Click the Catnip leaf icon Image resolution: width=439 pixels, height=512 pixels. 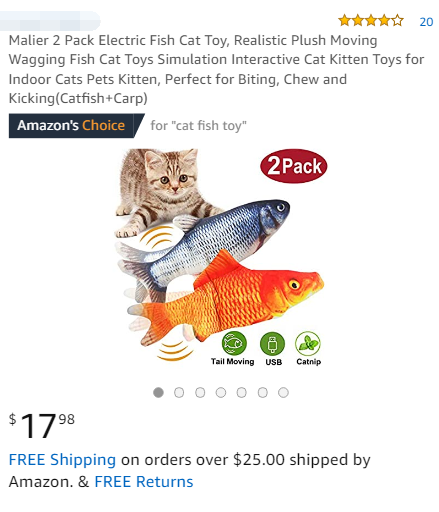[308, 343]
